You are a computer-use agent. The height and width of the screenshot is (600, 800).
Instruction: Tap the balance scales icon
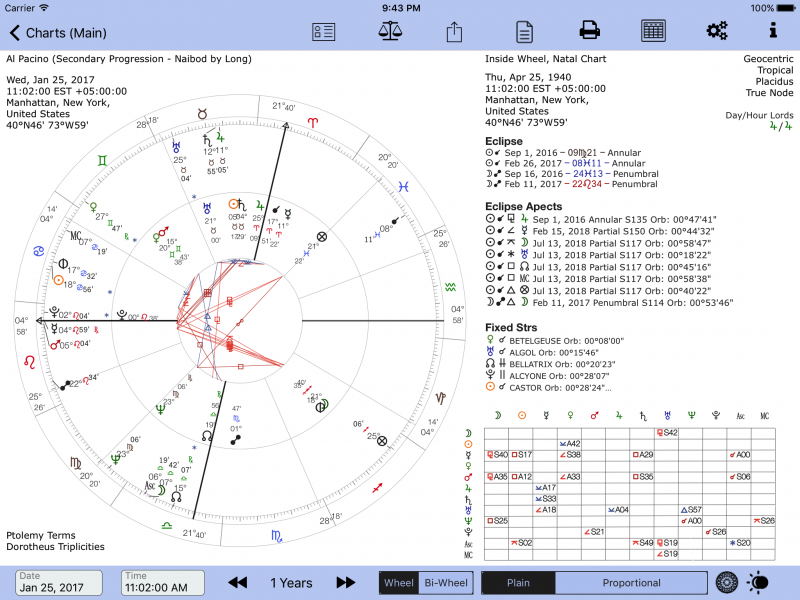[390, 31]
